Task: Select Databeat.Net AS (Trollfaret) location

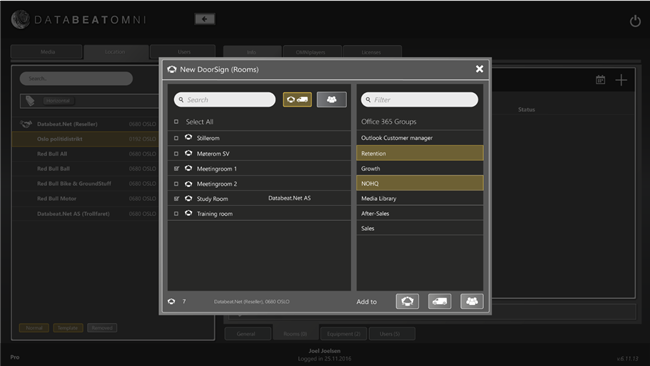Action: click(x=85, y=213)
